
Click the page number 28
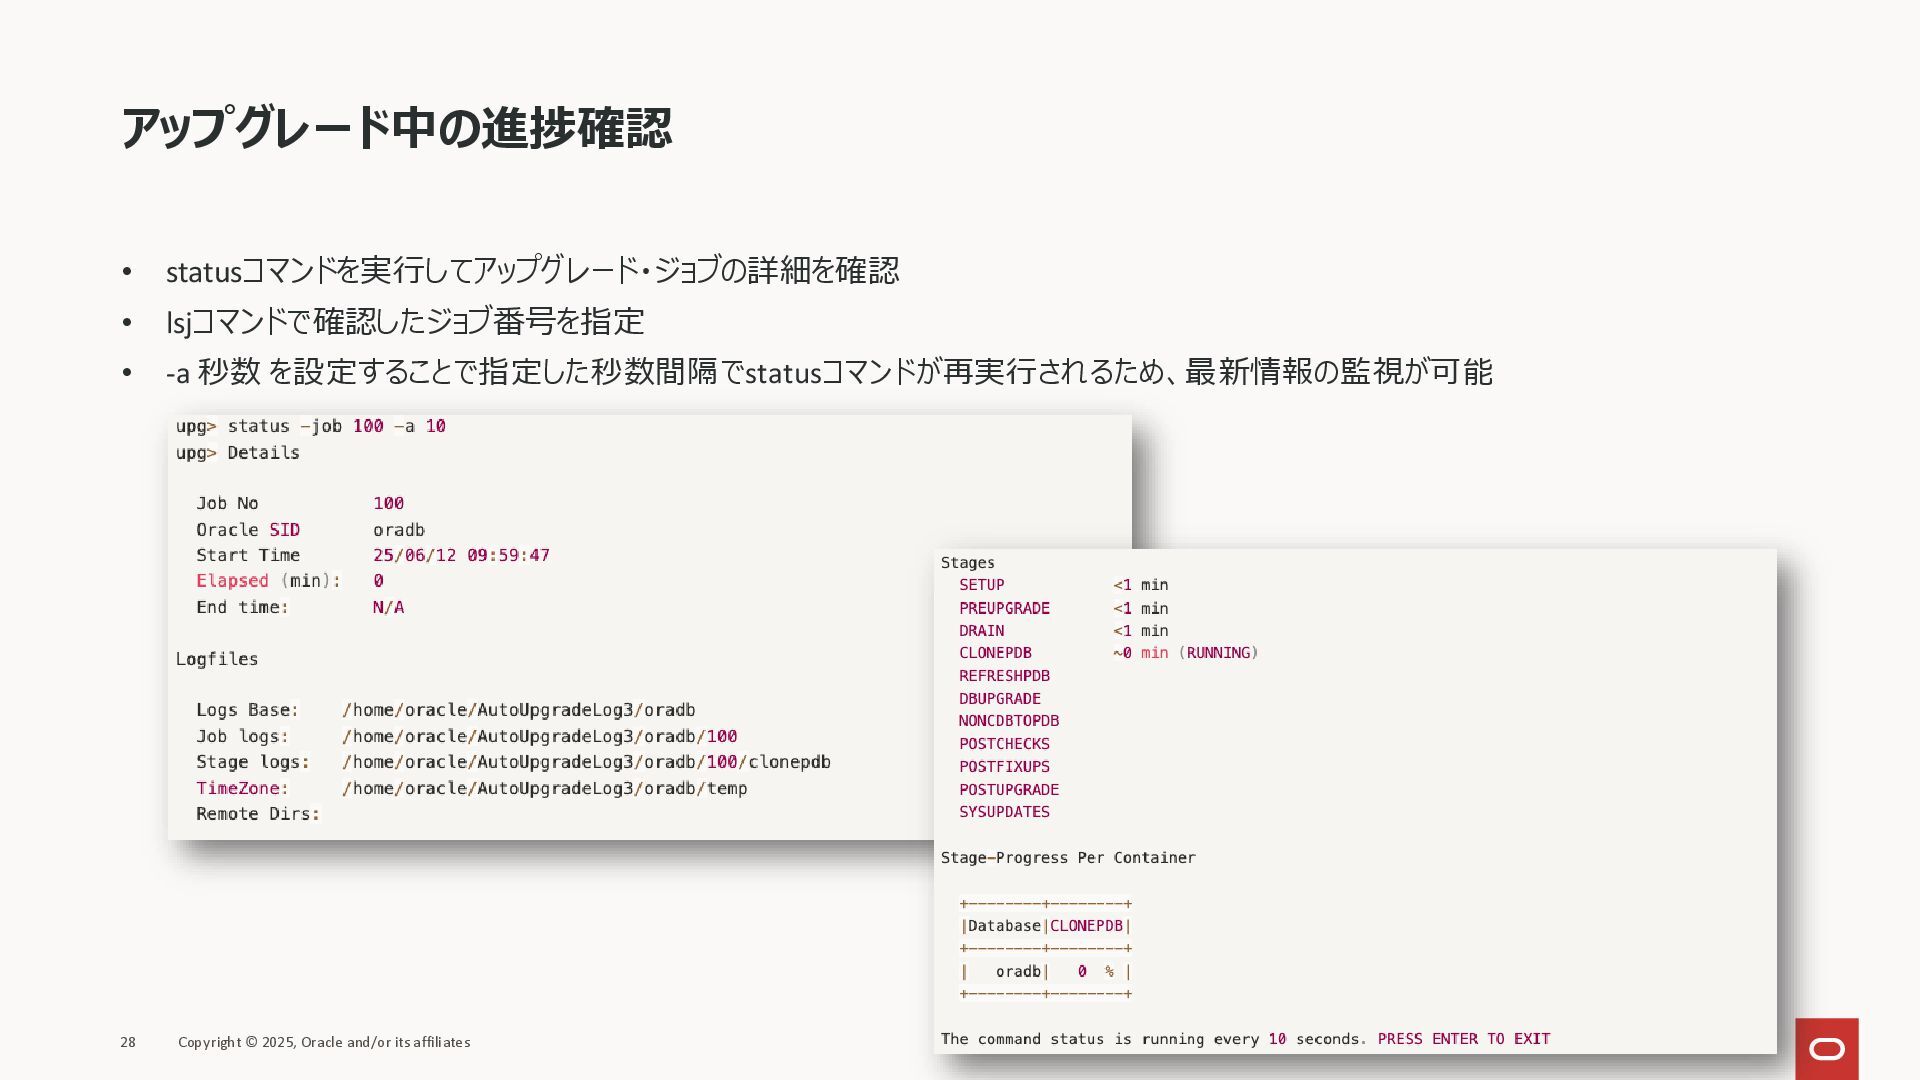point(128,1042)
